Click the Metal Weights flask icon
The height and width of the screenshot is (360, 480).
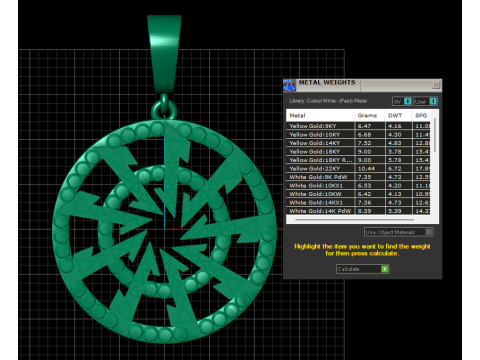coord(289,85)
